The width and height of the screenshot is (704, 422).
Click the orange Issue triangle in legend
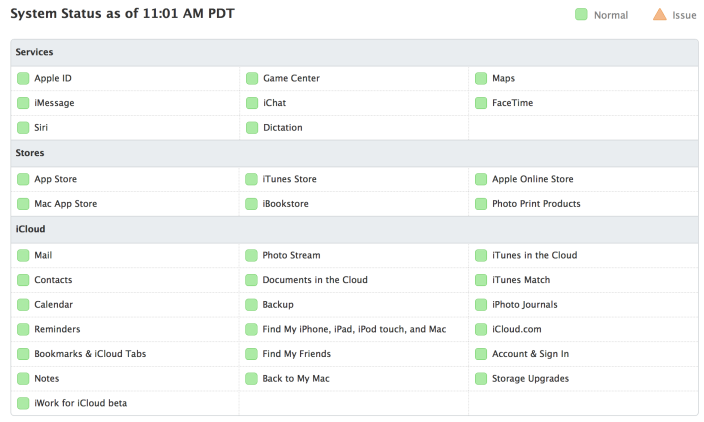(659, 15)
